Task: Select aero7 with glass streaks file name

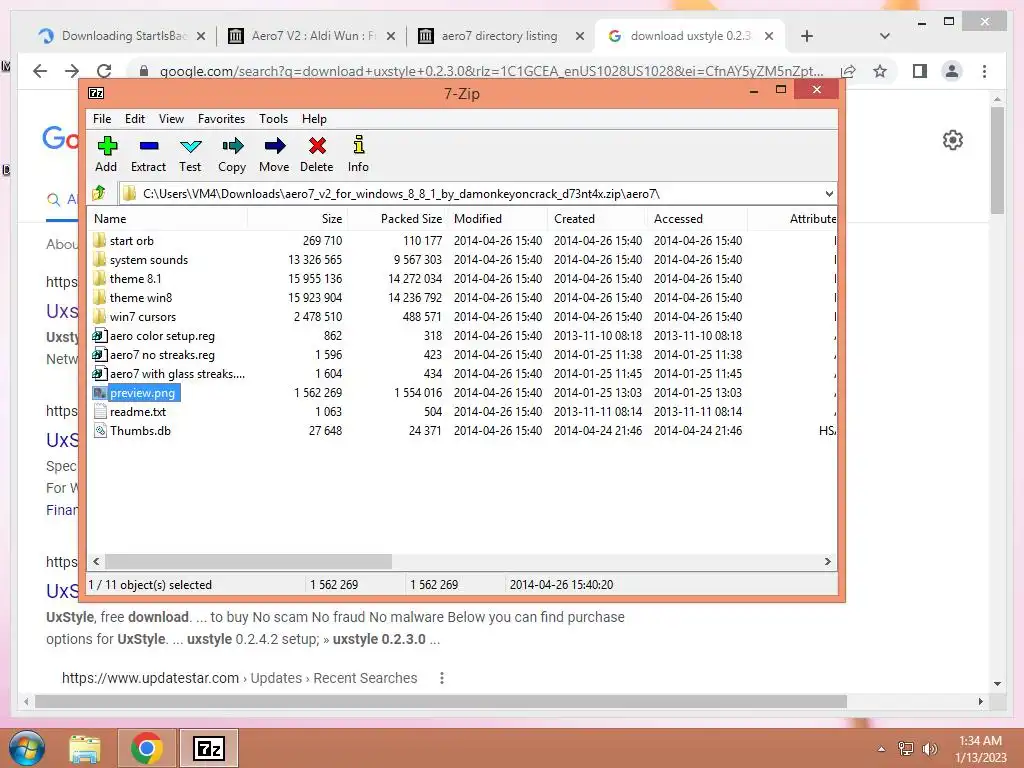Action: [x=177, y=374]
